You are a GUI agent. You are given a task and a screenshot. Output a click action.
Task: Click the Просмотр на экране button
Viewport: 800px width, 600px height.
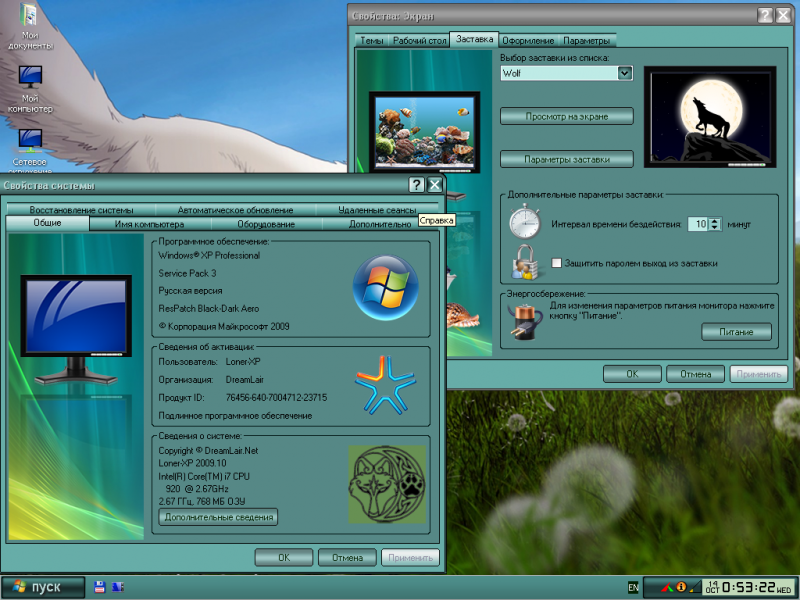tap(567, 116)
